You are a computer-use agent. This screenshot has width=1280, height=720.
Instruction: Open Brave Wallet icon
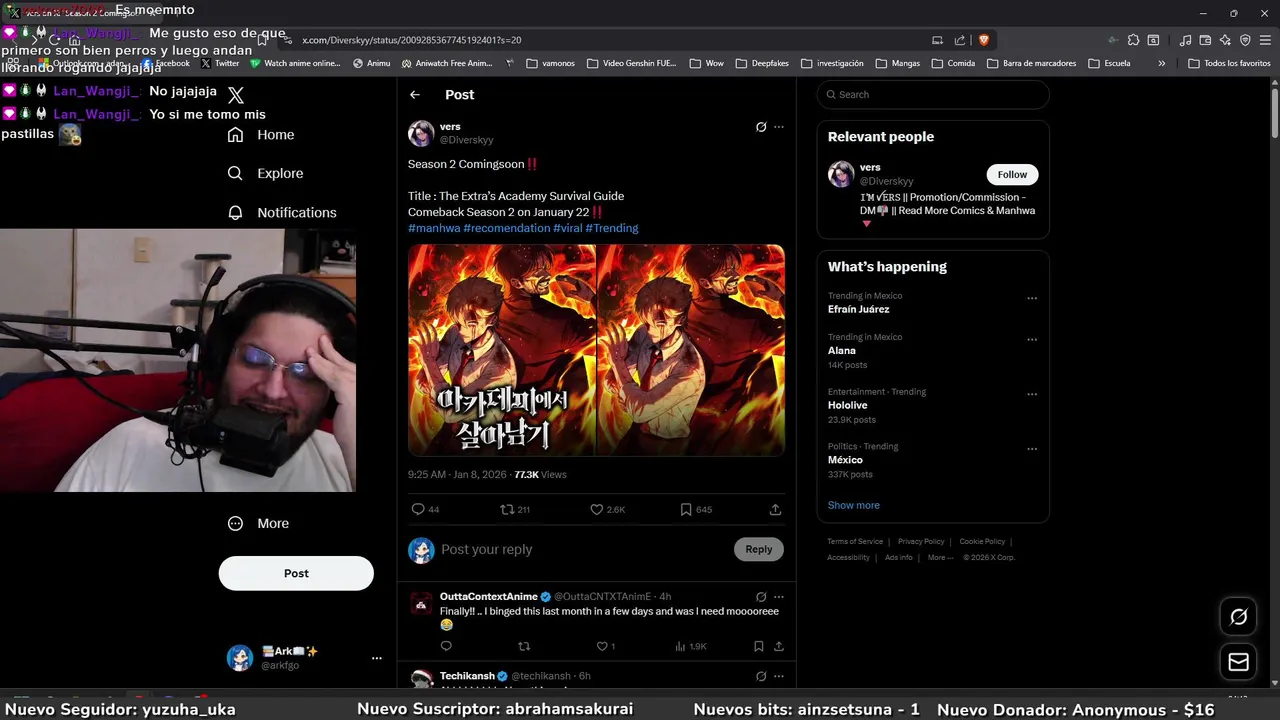(x=1206, y=40)
